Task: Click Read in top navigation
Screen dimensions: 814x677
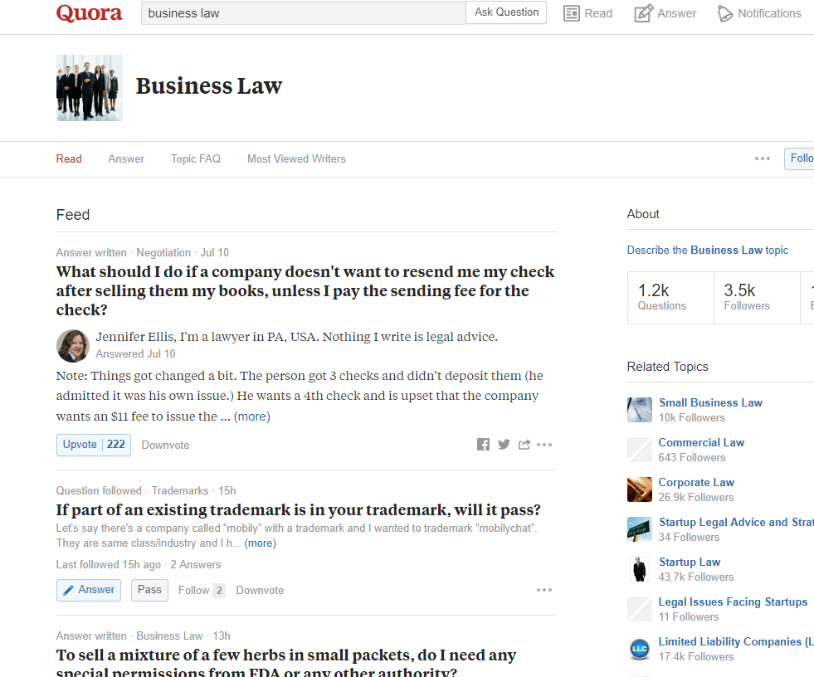Action: [x=598, y=13]
